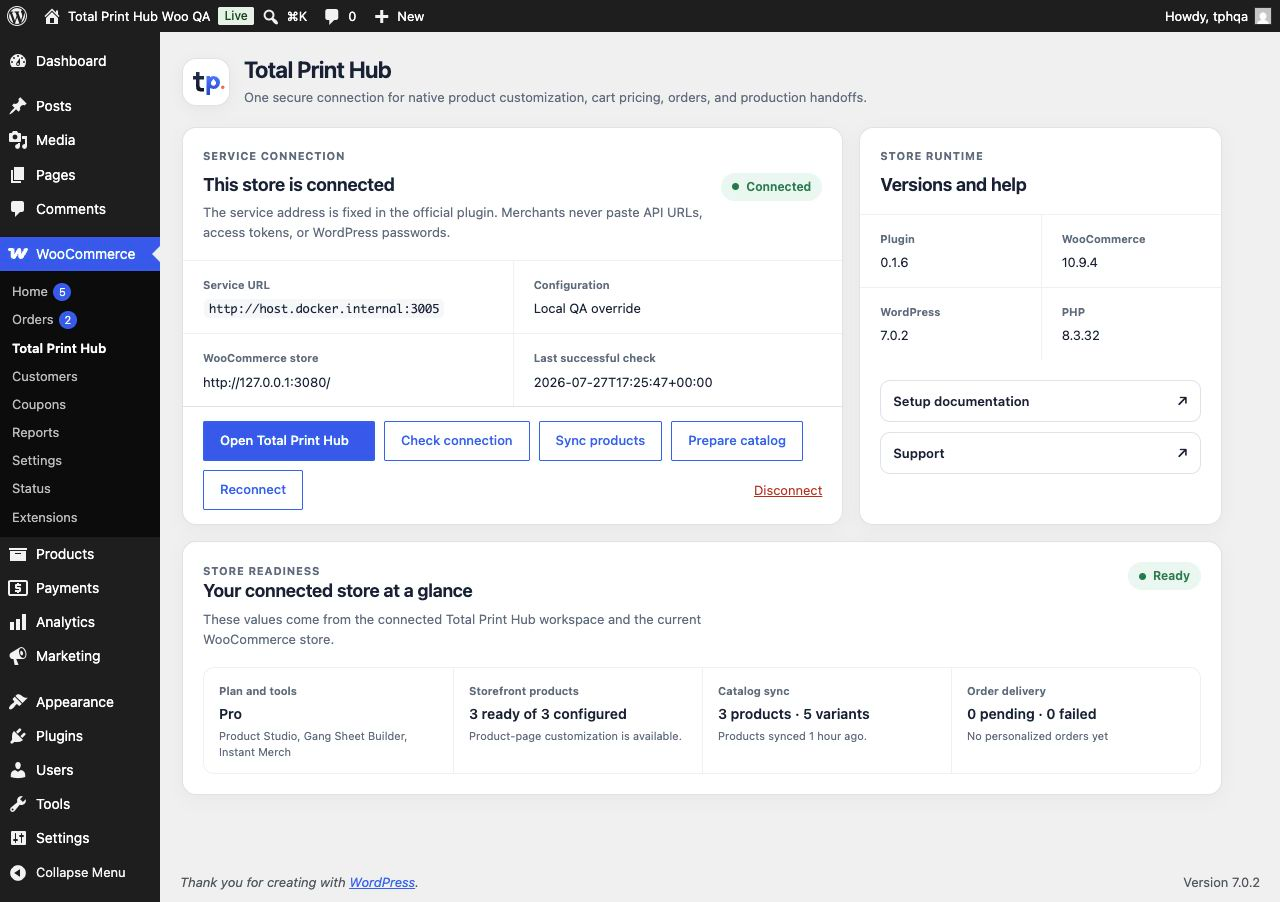Click the Plugins plug icon
1280x902 pixels.
point(18,736)
